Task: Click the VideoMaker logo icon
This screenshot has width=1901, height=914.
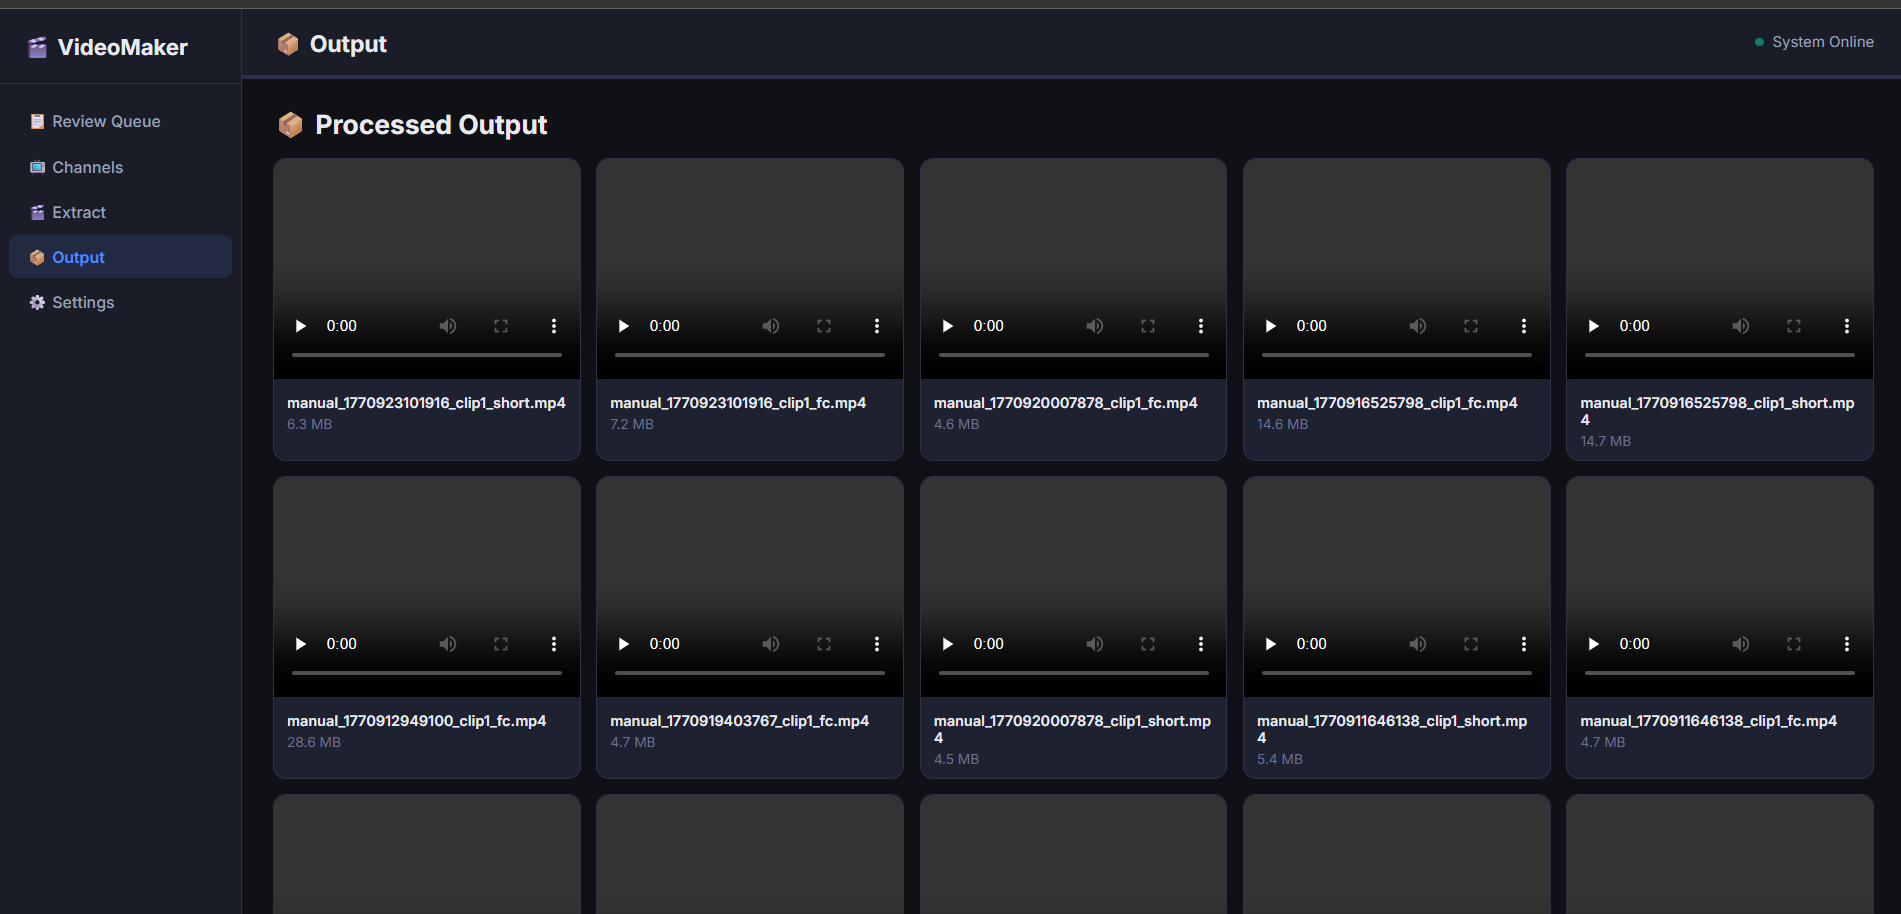Action: (x=37, y=46)
